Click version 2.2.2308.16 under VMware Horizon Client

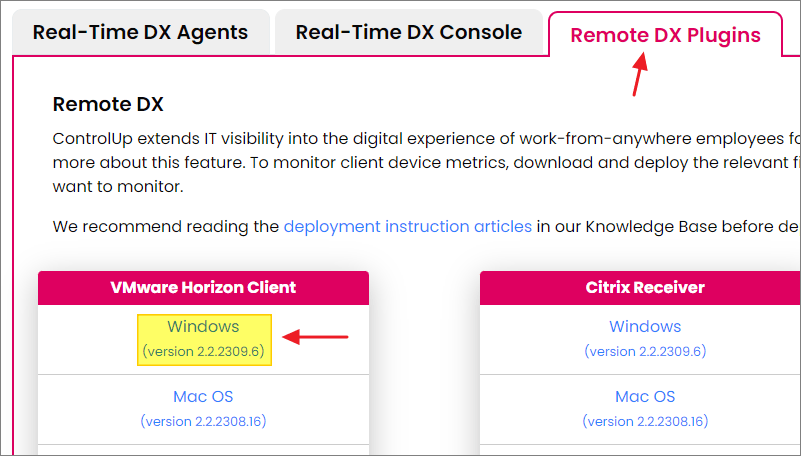[x=203, y=421]
